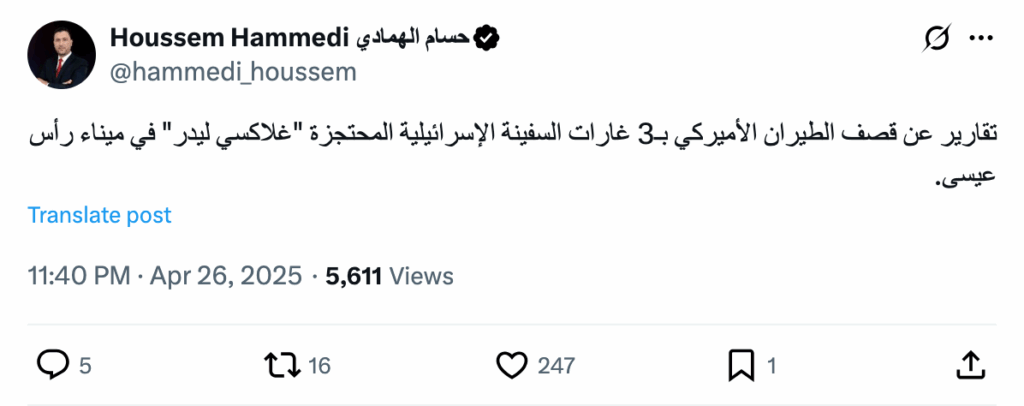
Task: Click the repost count of 16
Action: click(319, 366)
